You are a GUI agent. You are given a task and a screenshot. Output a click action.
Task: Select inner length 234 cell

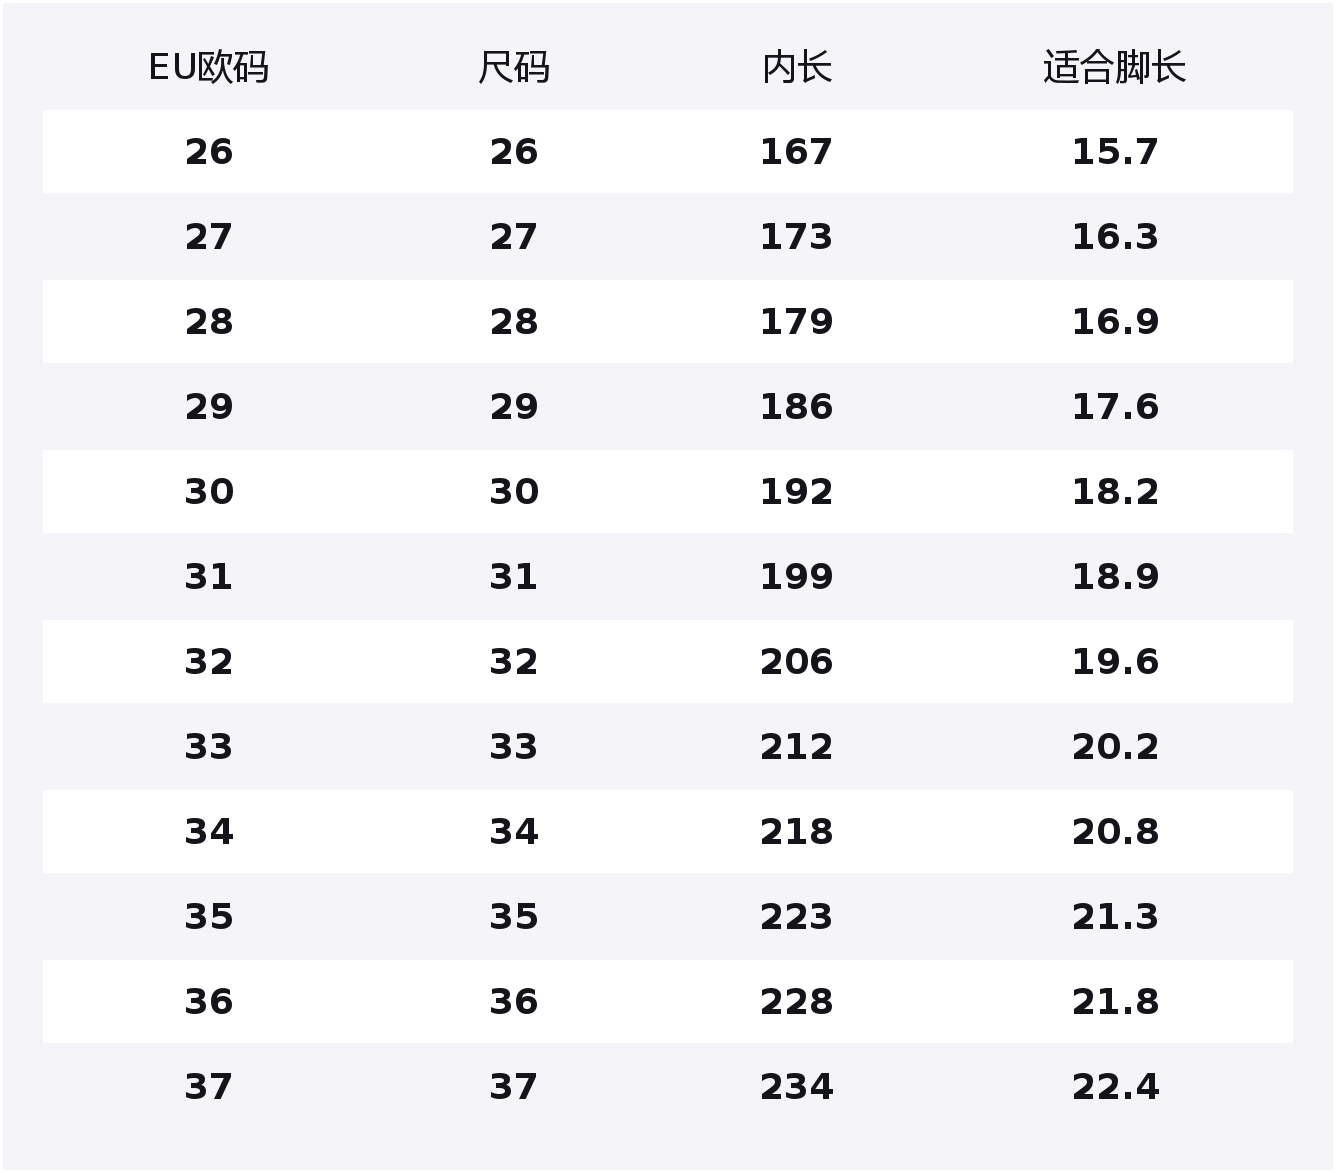pyautogui.click(x=796, y=1087)
